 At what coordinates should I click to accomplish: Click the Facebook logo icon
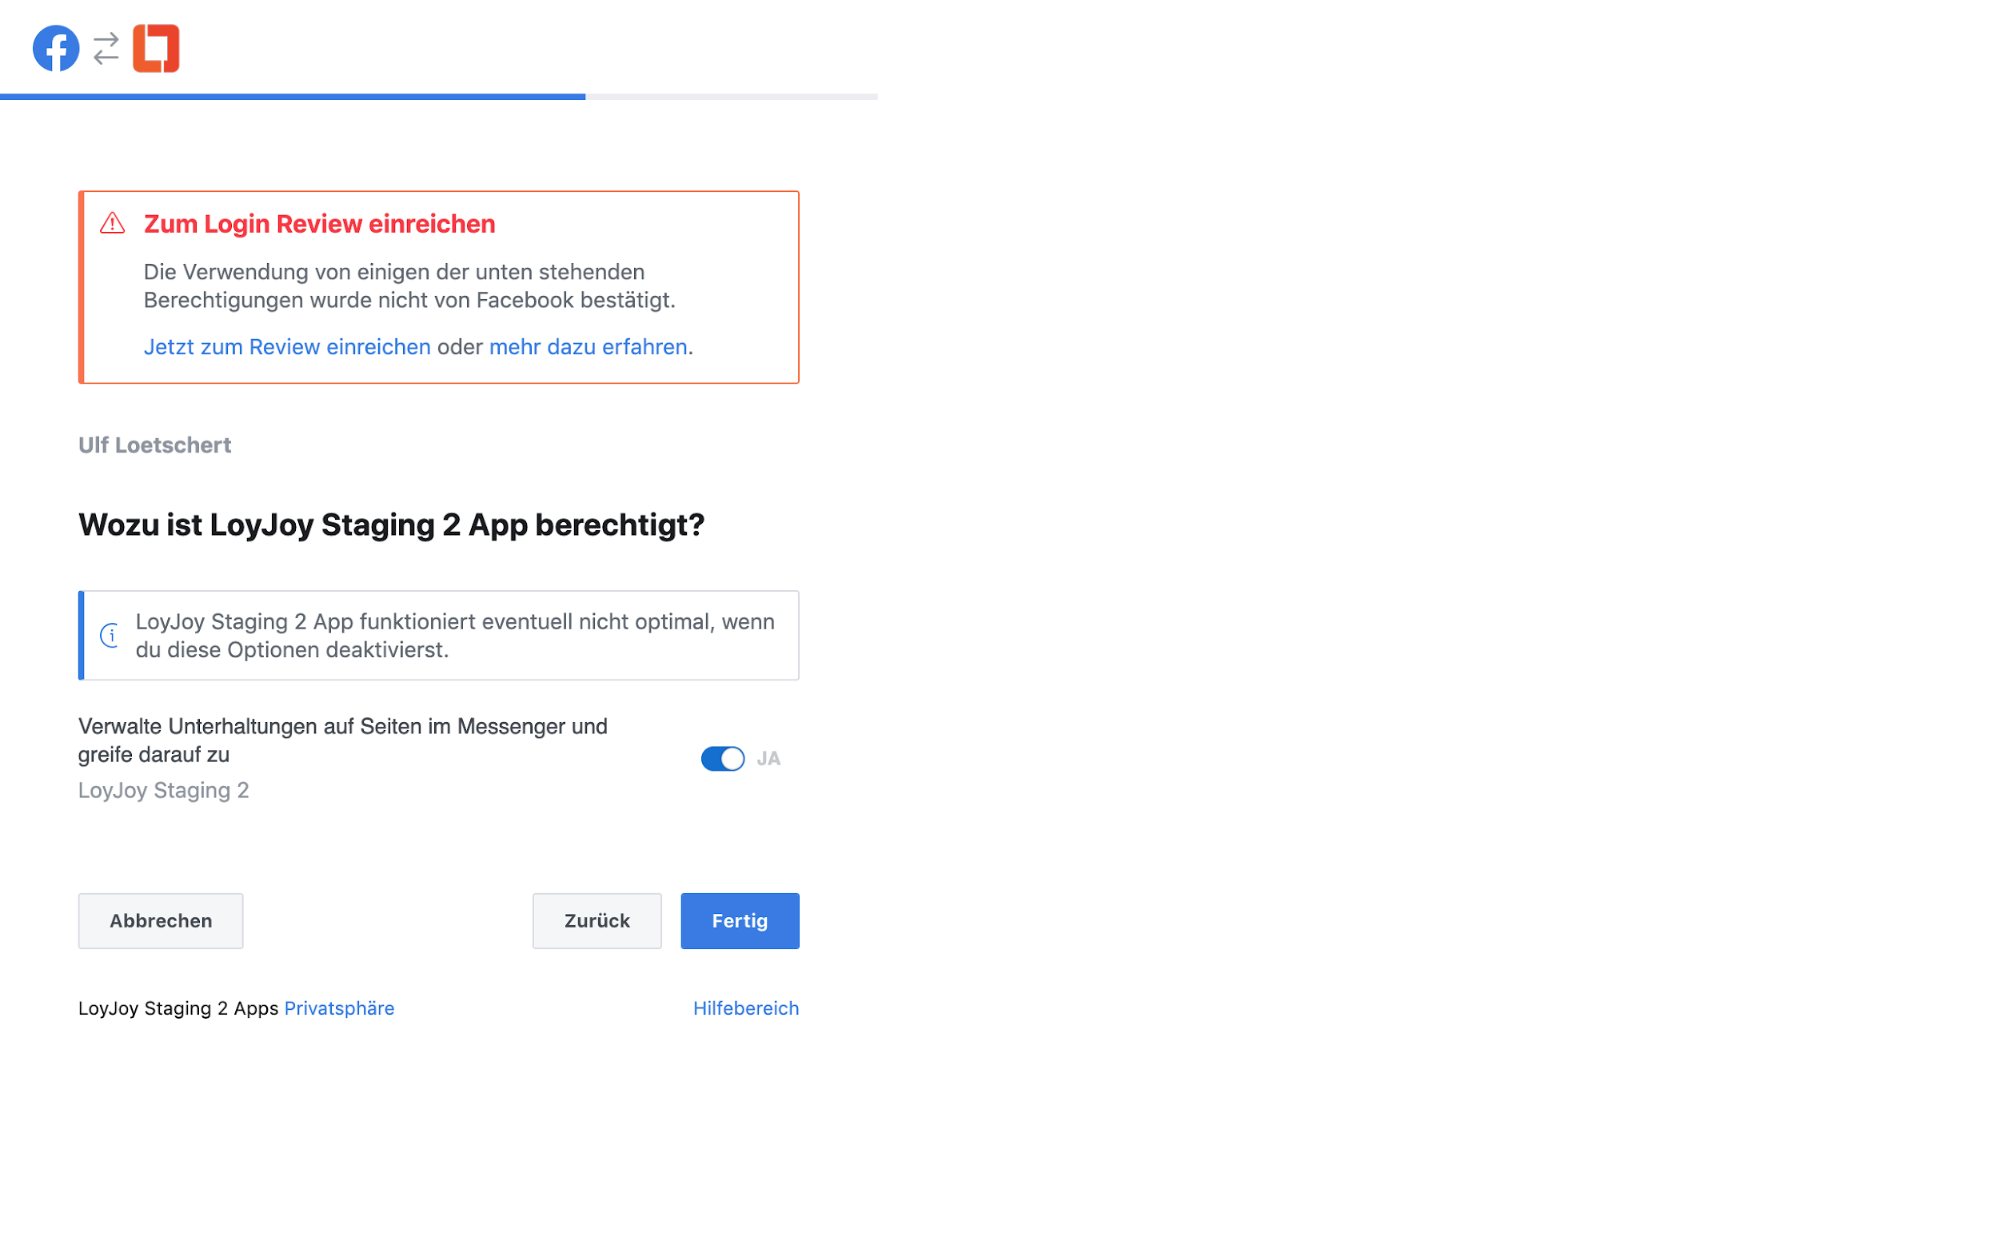coord(56,48)
